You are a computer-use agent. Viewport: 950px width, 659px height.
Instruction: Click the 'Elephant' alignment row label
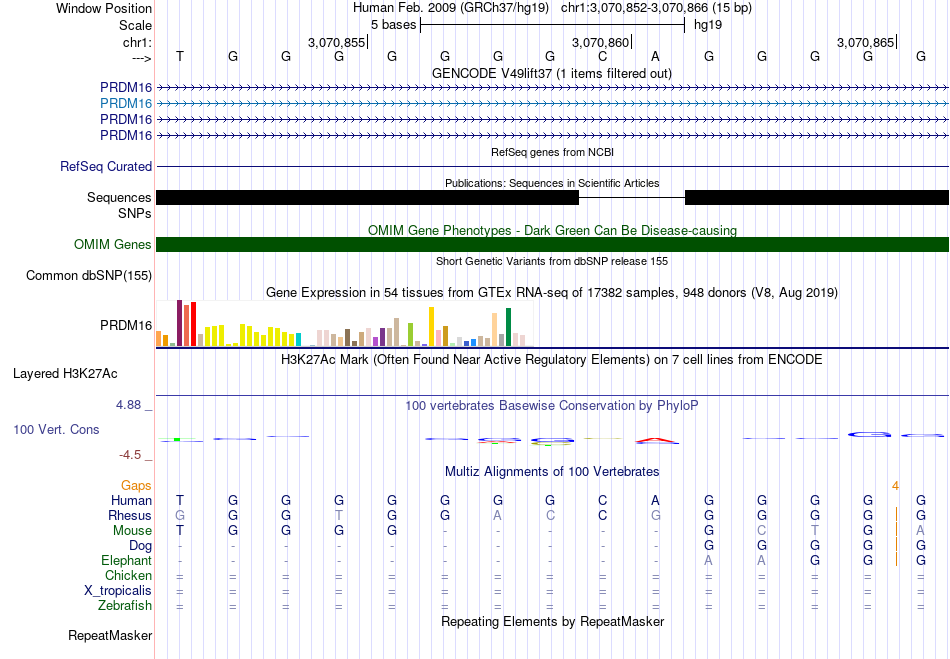point(127,560)
